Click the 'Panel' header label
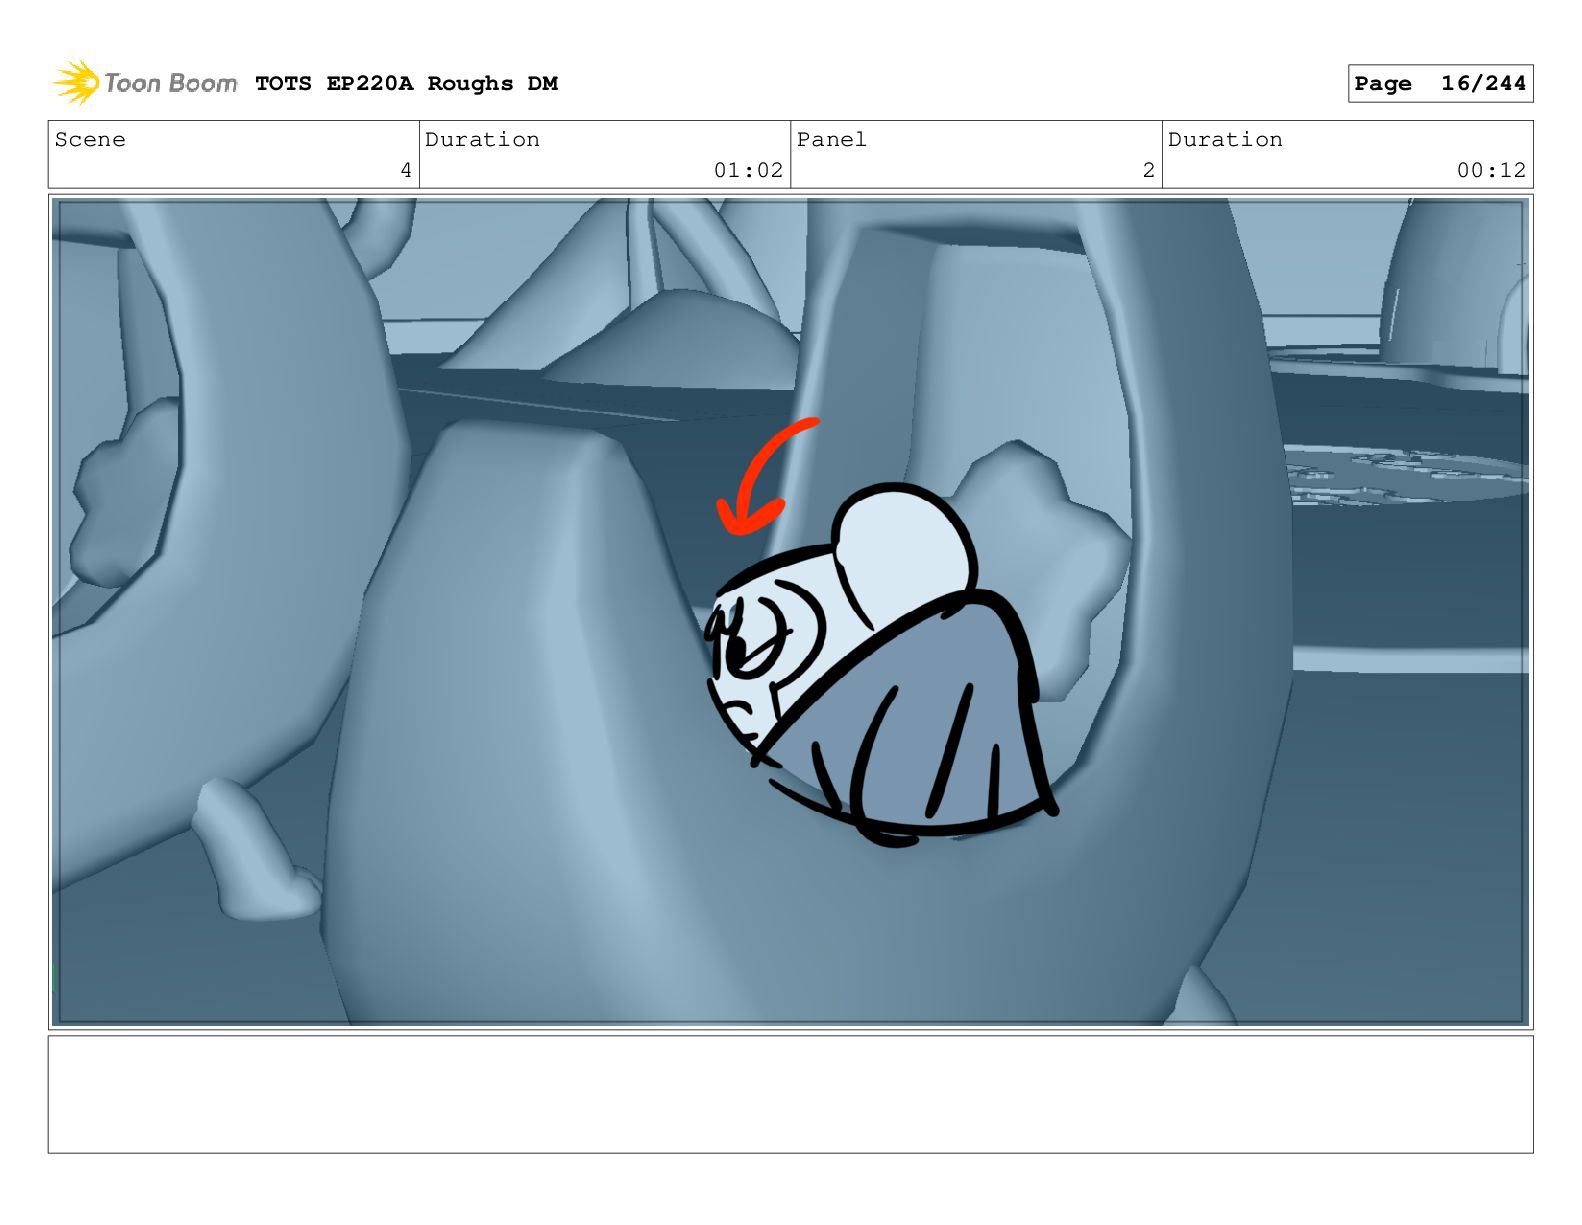1582x1225 pixels. (832, 140)
